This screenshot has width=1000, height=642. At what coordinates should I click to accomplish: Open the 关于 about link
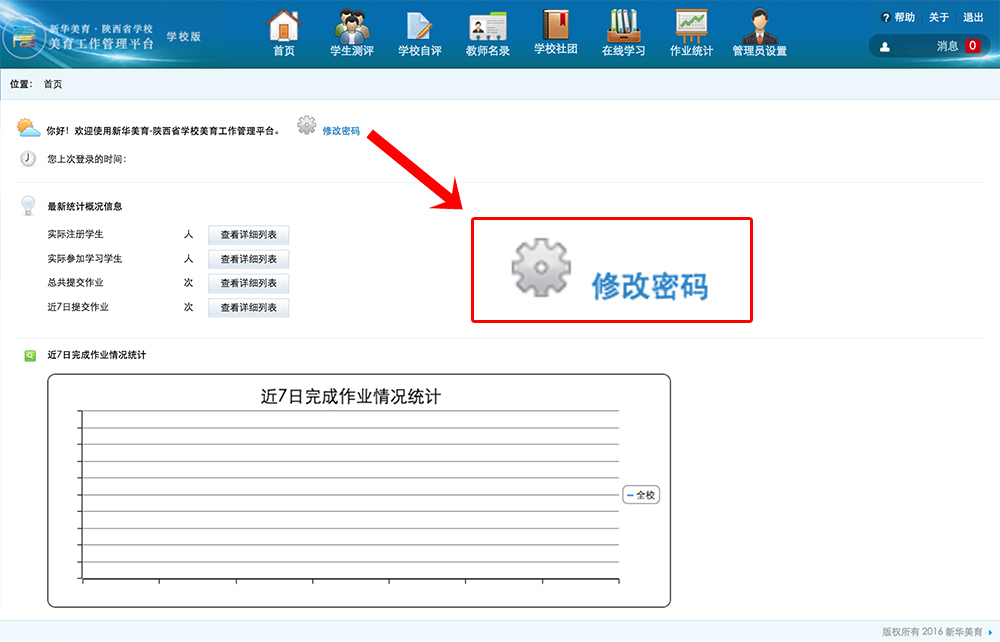pyautogui.click(x=939, y=17)
